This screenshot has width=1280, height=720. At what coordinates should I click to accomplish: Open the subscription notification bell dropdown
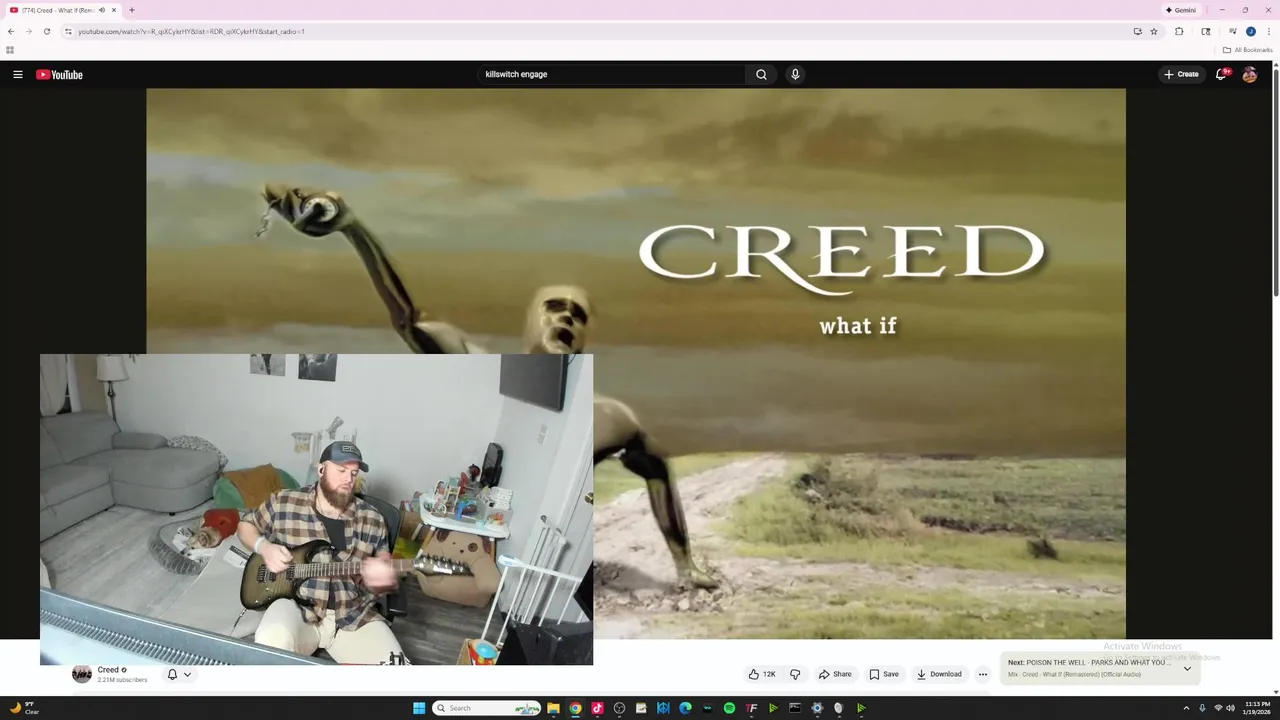click(x=179, y=674)
